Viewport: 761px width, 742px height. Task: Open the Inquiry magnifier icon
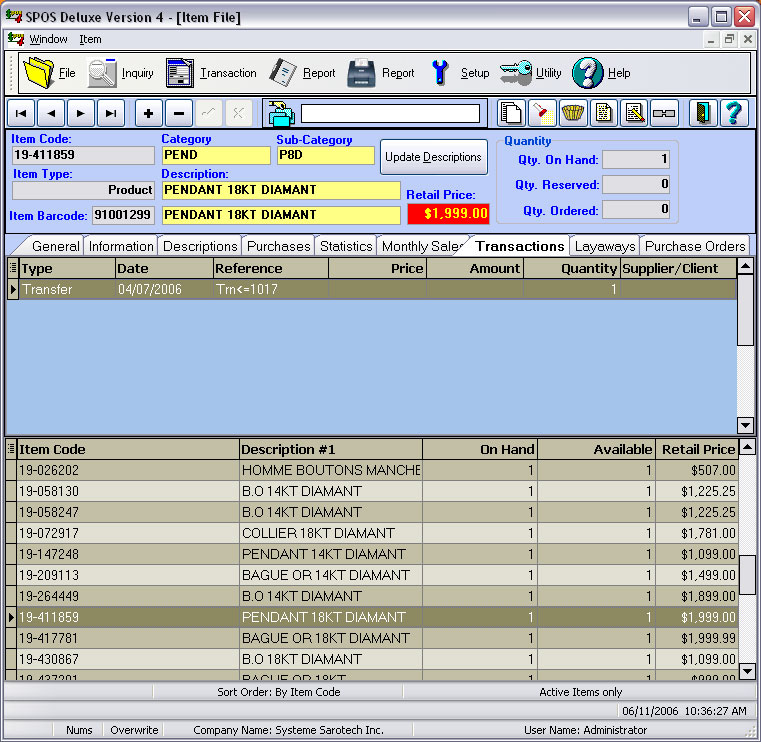[101, 73]
